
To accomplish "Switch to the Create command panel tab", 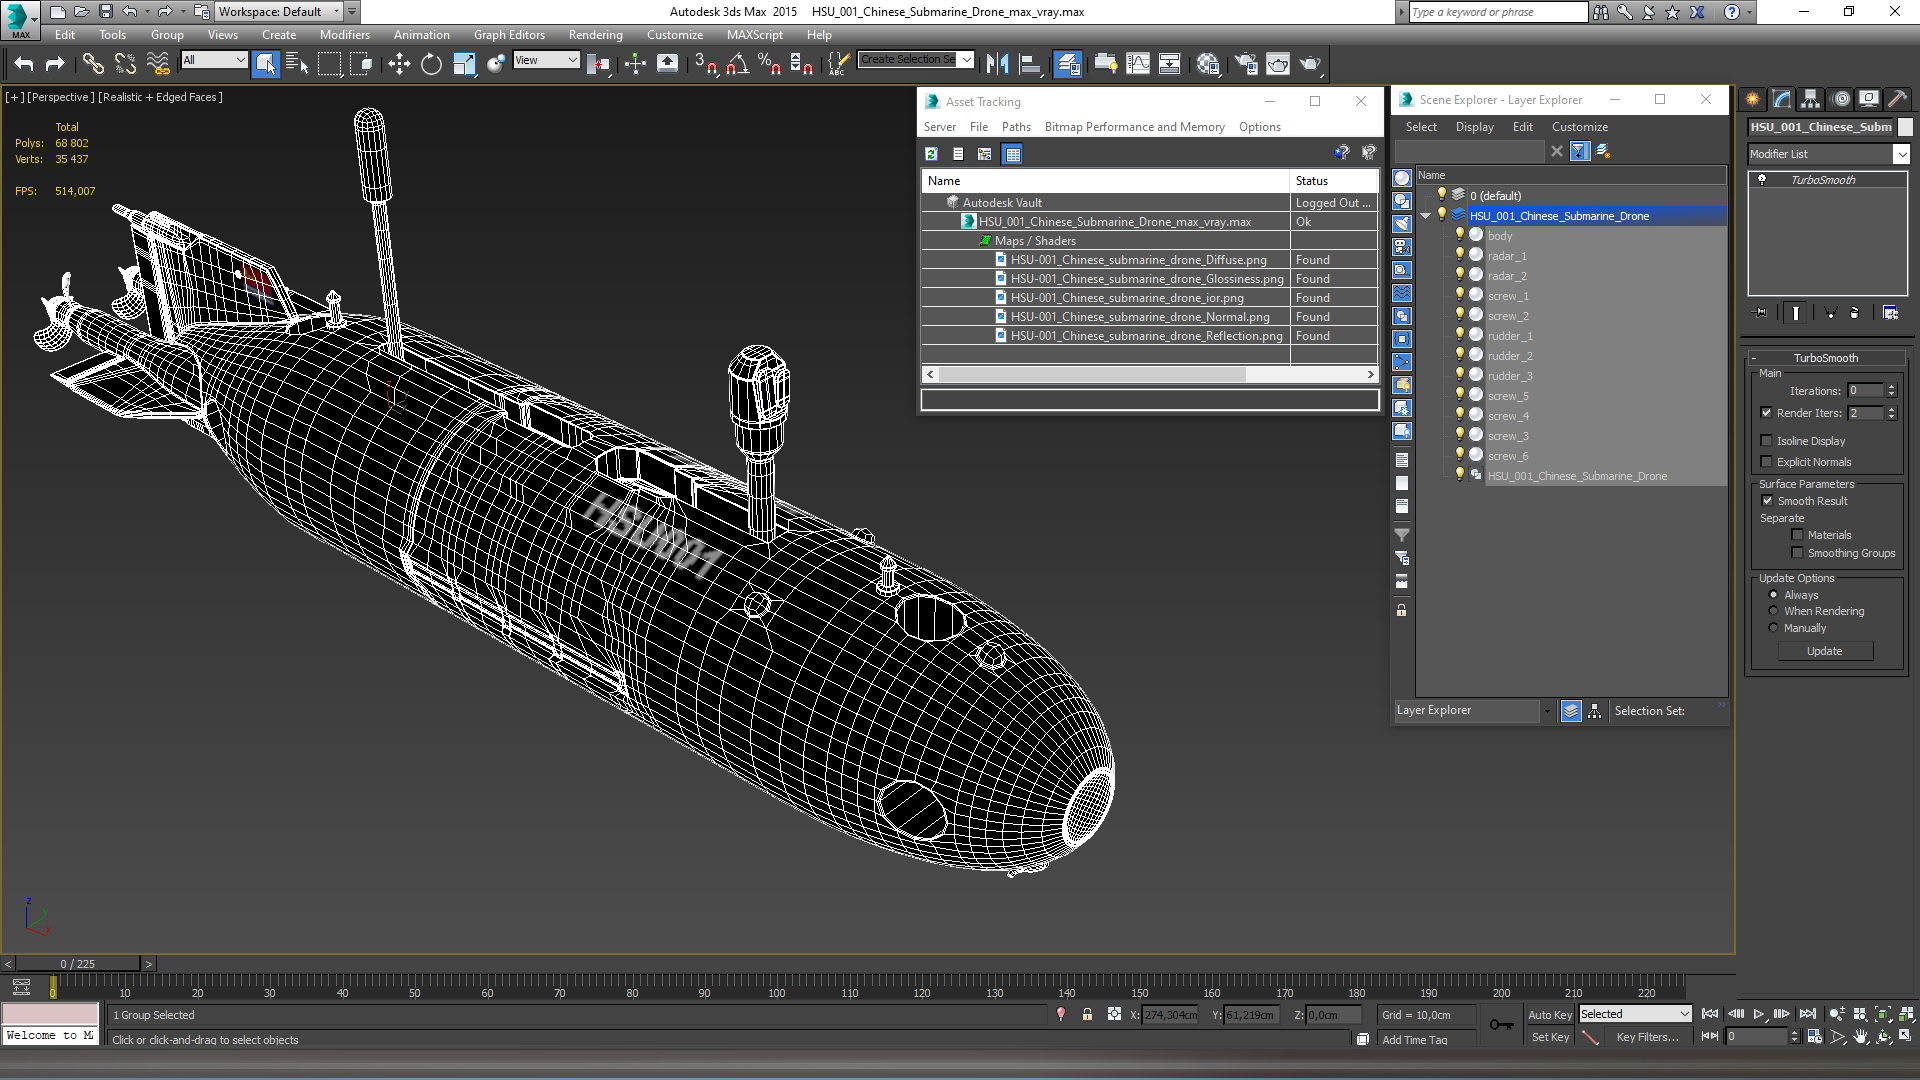I will (x=1752, y=99).
